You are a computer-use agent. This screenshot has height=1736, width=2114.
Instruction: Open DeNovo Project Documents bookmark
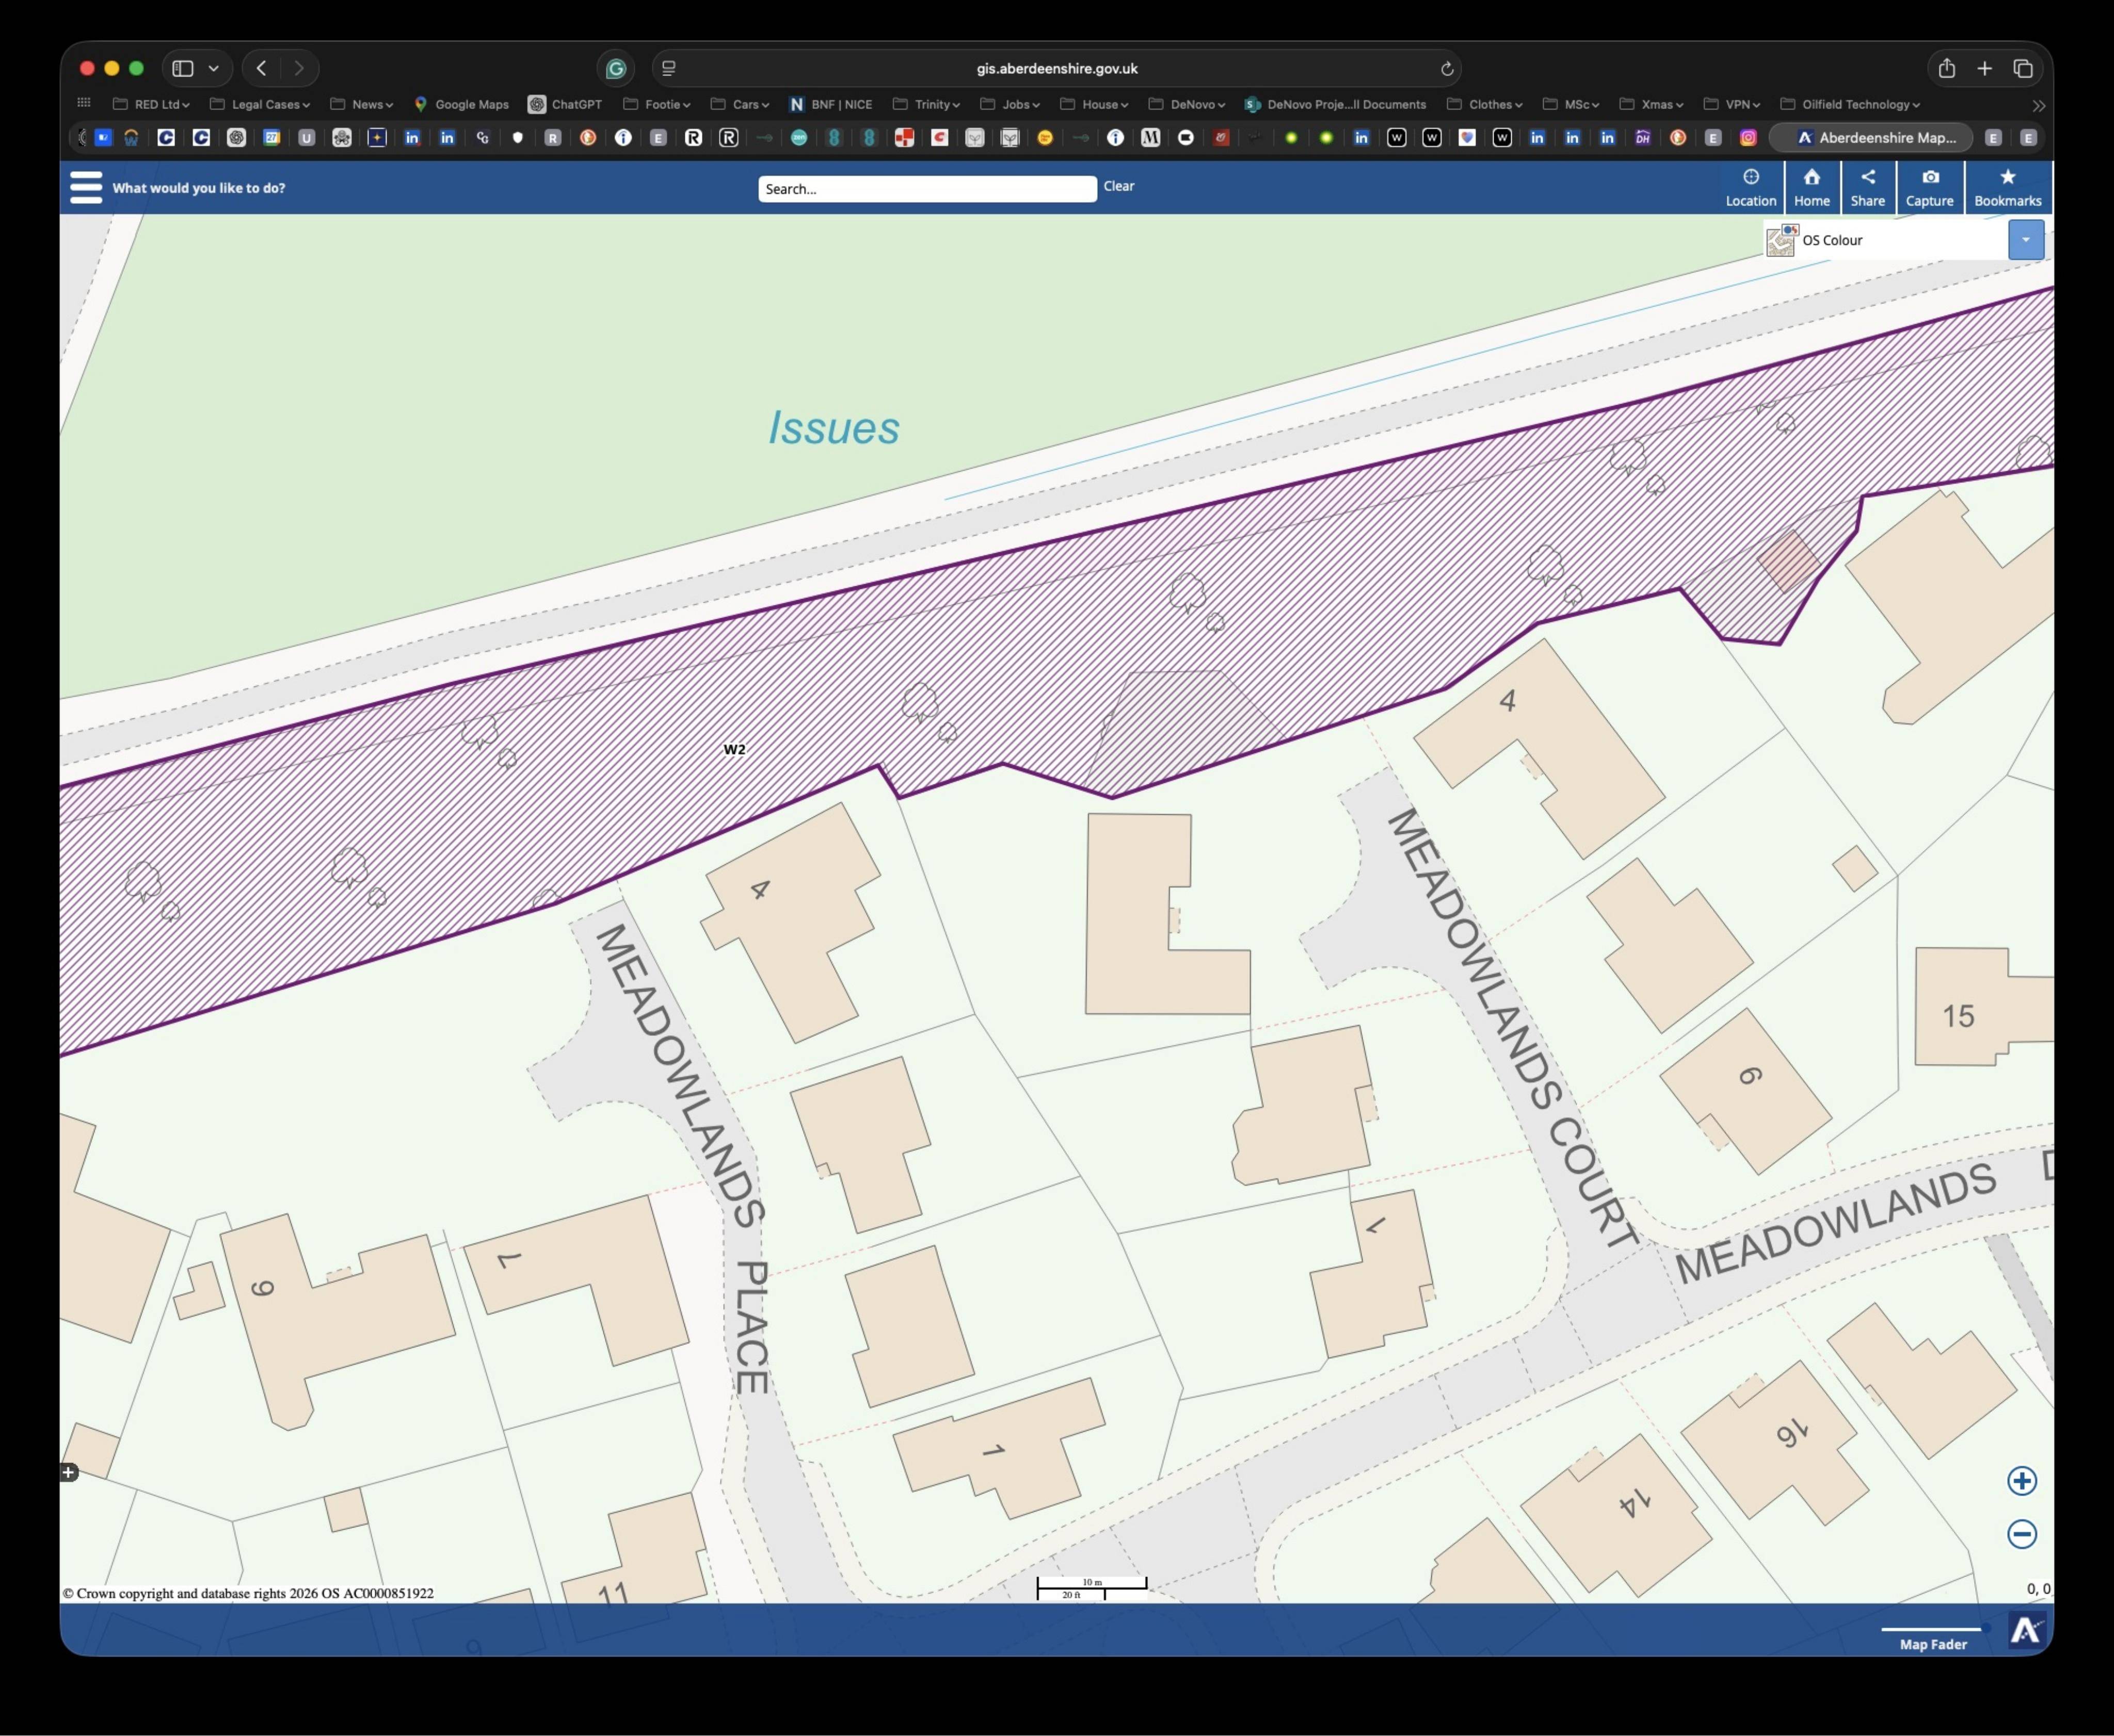1335,104
